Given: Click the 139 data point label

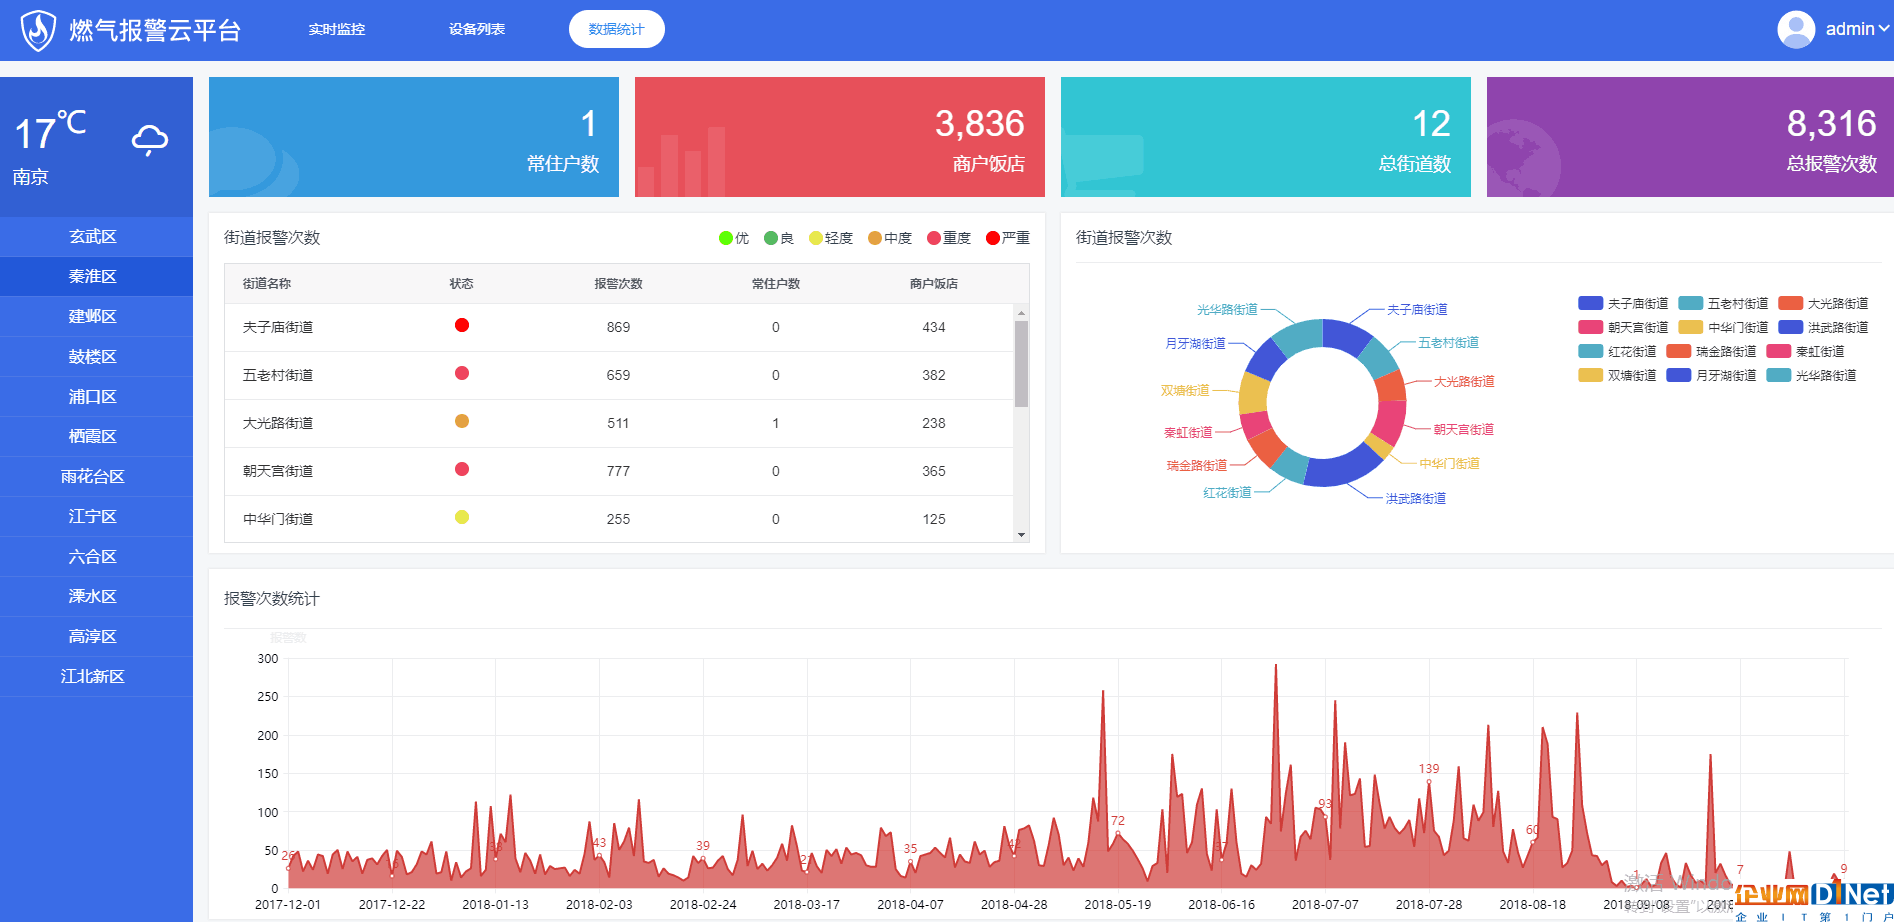Looking at the screenshot, I should point(1429,768).
